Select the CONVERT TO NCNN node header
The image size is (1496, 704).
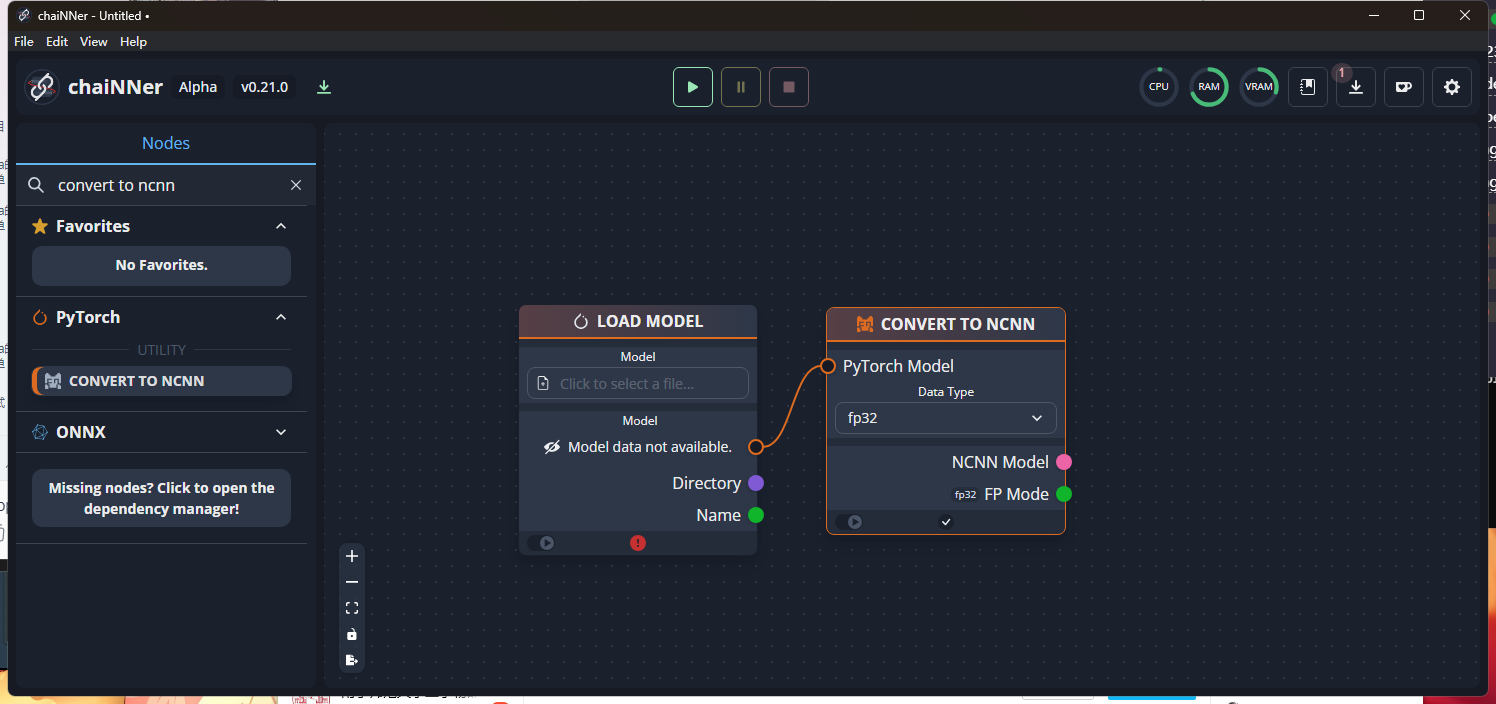[946, 324]
